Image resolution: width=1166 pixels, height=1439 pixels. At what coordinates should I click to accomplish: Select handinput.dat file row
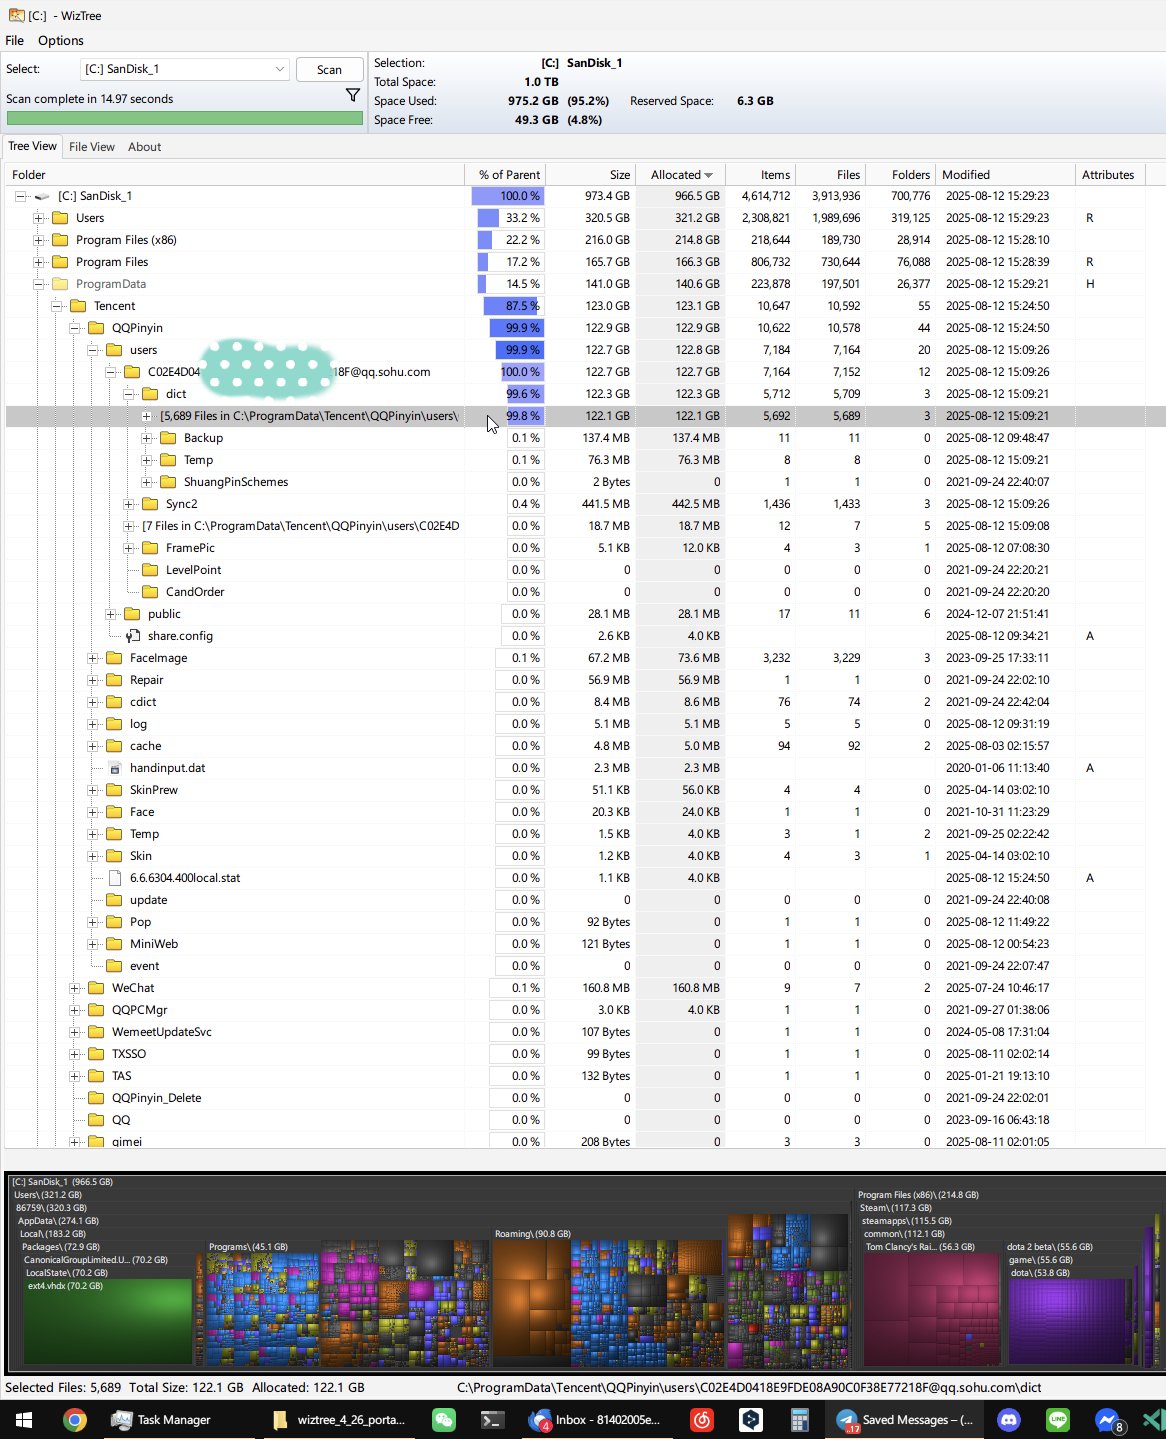point(585,768)
